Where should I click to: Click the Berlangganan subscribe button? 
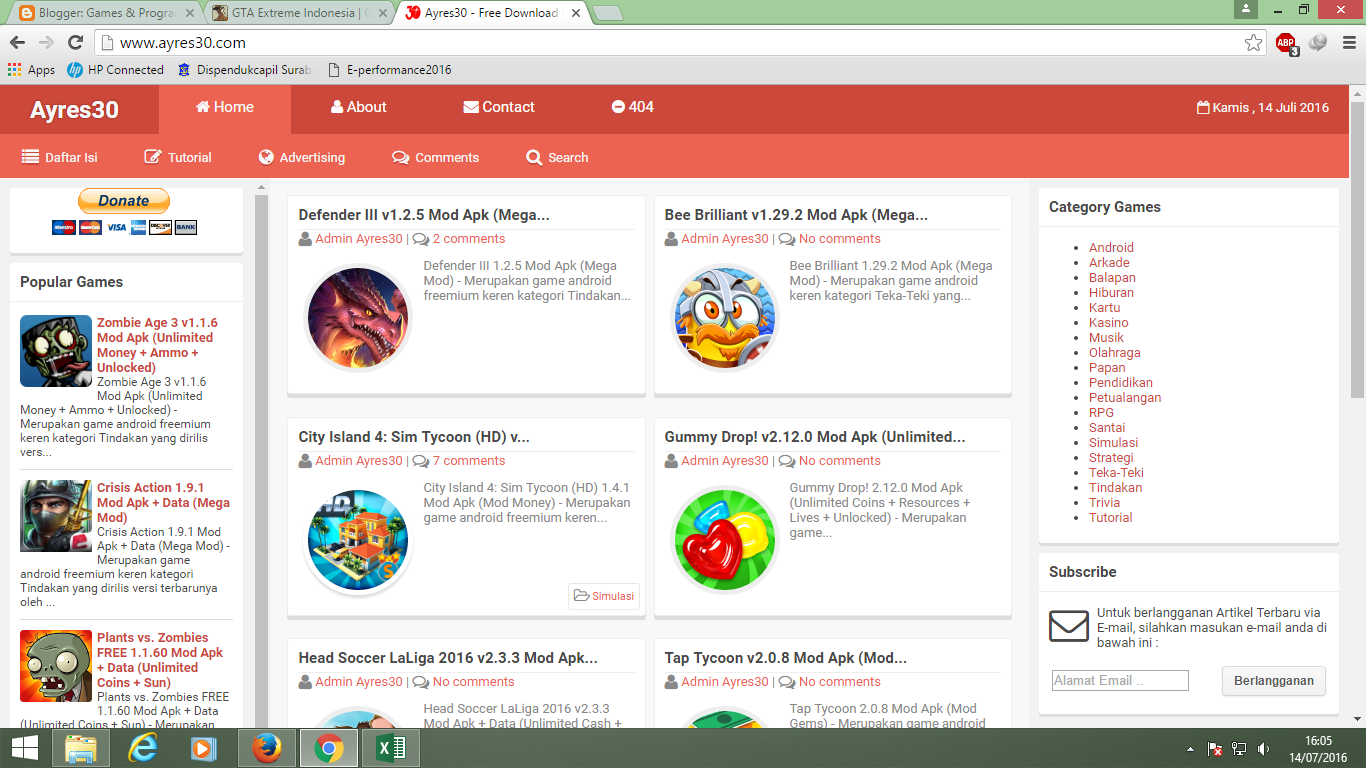coord(1274,681)
